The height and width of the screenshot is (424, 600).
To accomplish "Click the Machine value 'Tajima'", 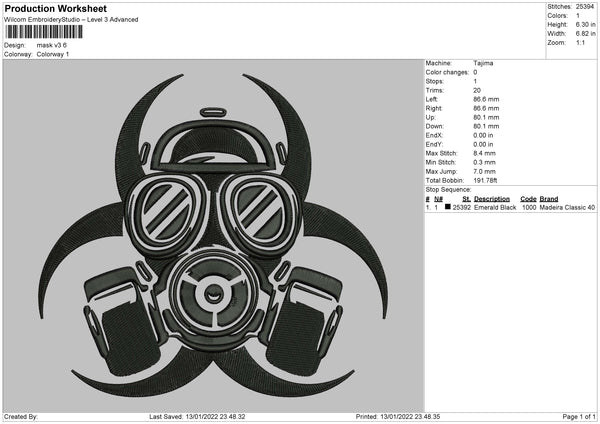I will coord(483,63).
